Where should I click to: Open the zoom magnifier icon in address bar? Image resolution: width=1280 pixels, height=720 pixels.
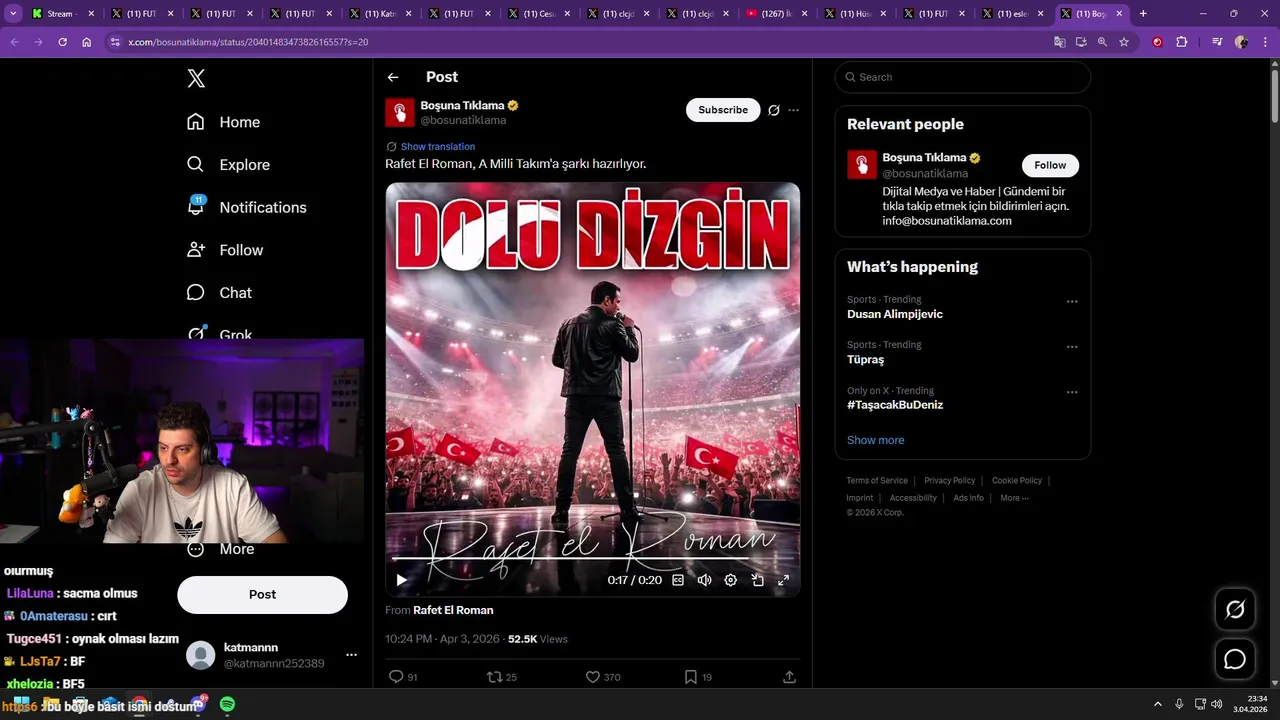pyautogui.click(x=1102, y=42)
